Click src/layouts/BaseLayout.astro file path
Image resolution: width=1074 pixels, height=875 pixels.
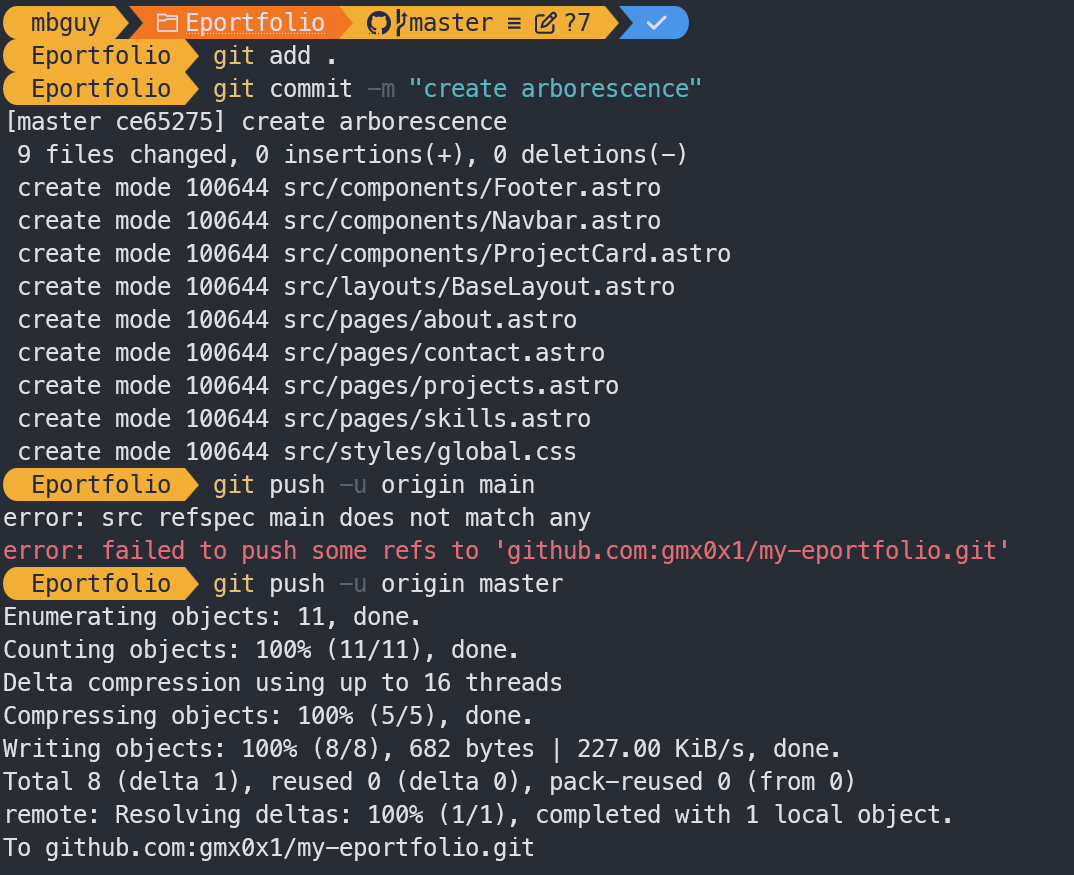[x=479, y=287]
